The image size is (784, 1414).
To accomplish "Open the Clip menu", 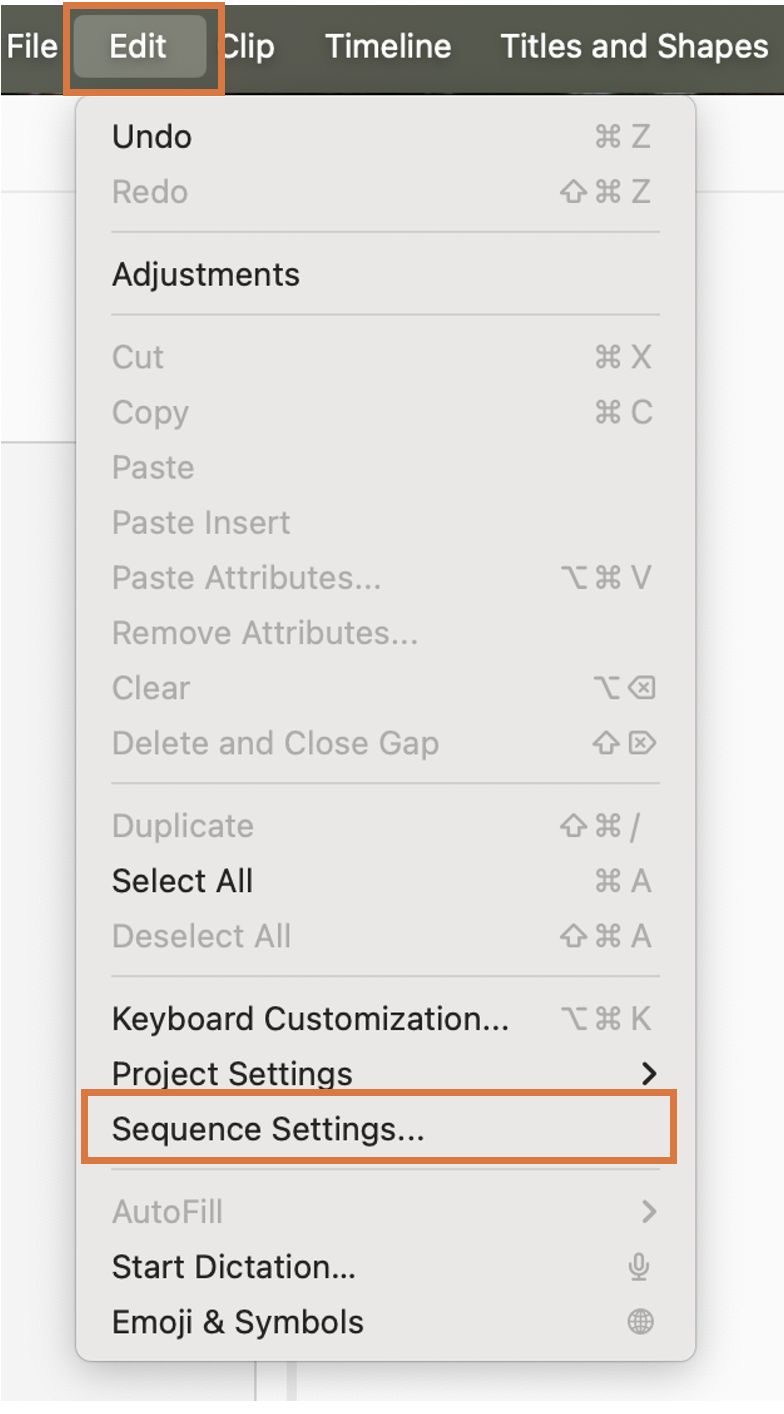I will pyautogui.click(x=251, y=47).
